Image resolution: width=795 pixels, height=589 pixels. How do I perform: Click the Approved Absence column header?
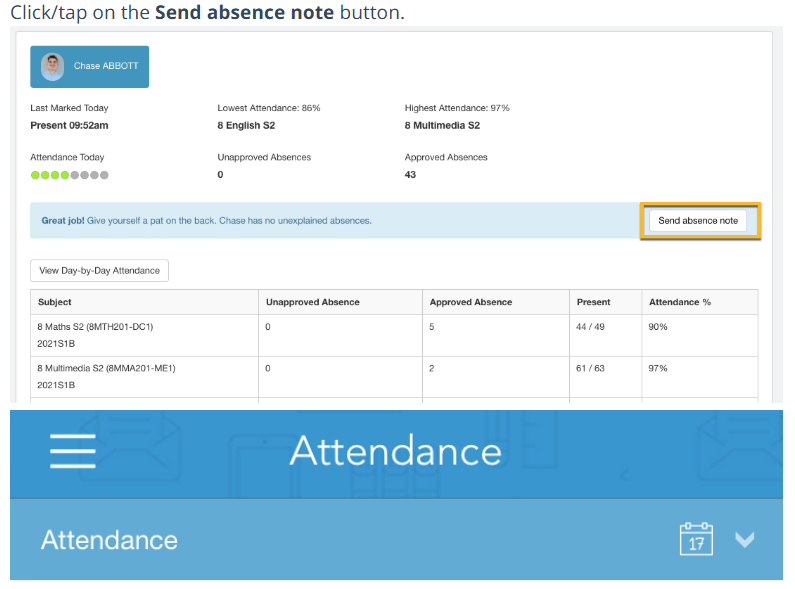470,302
